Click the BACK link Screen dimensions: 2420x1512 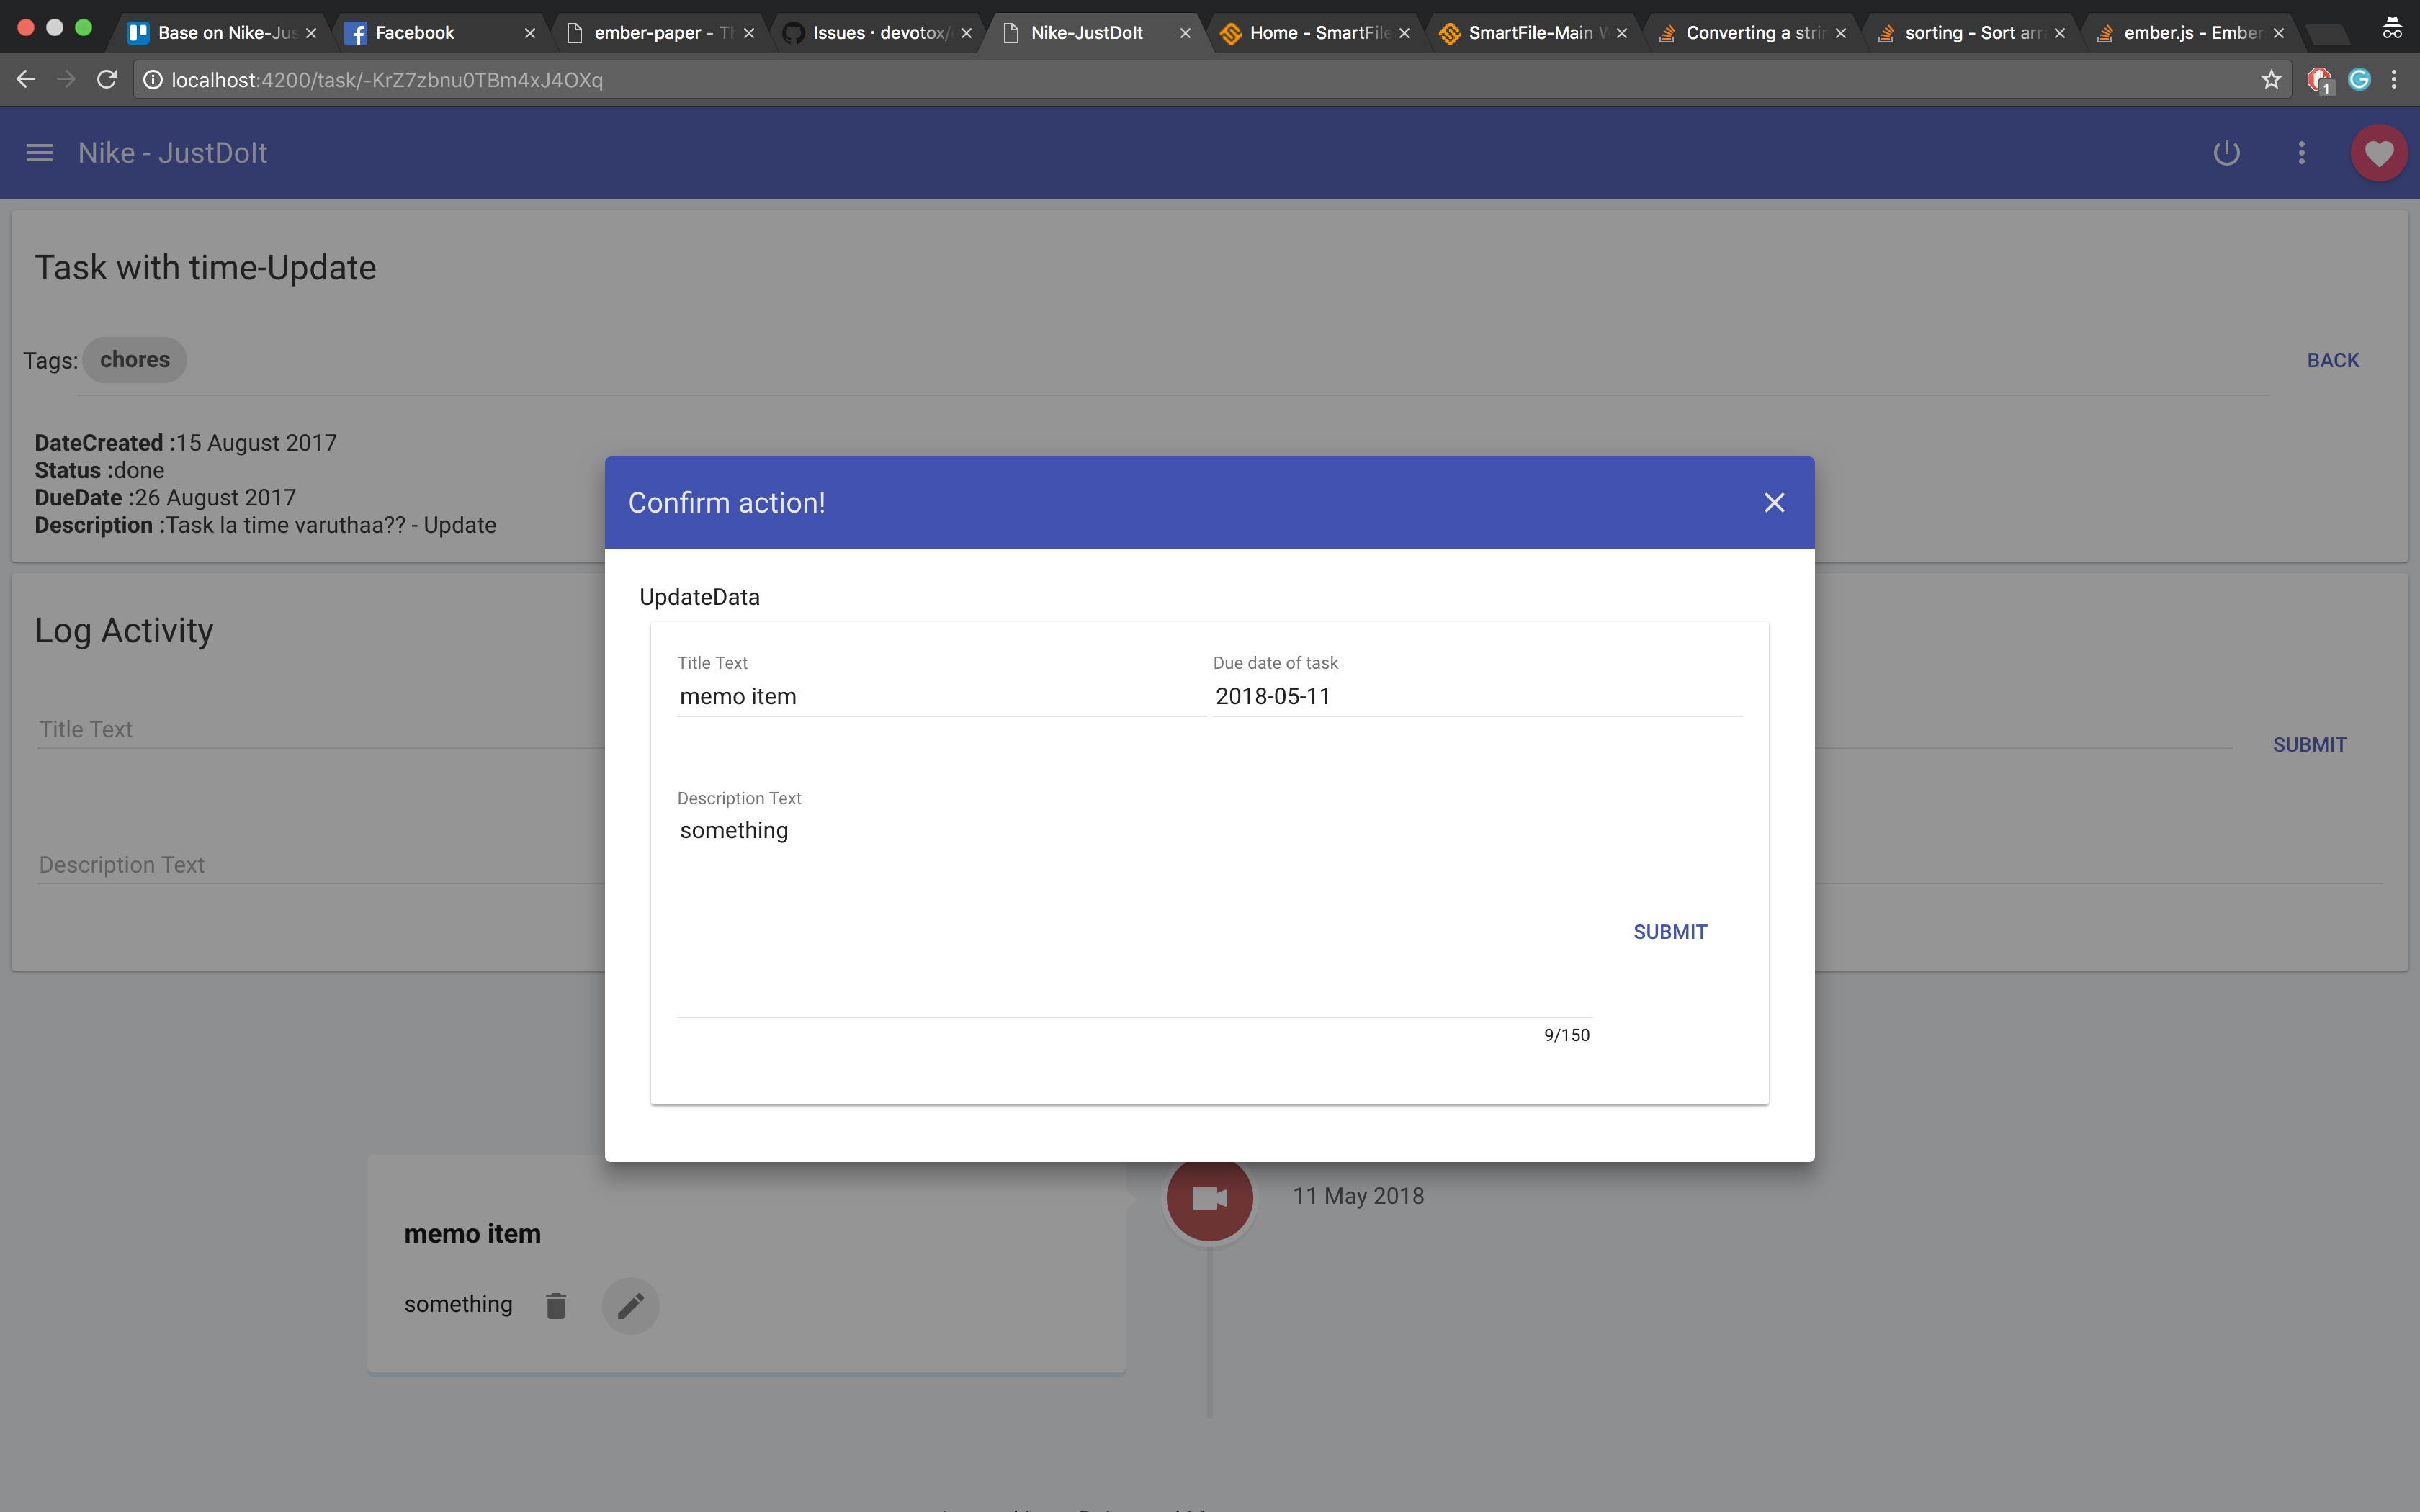point(2332,360)
